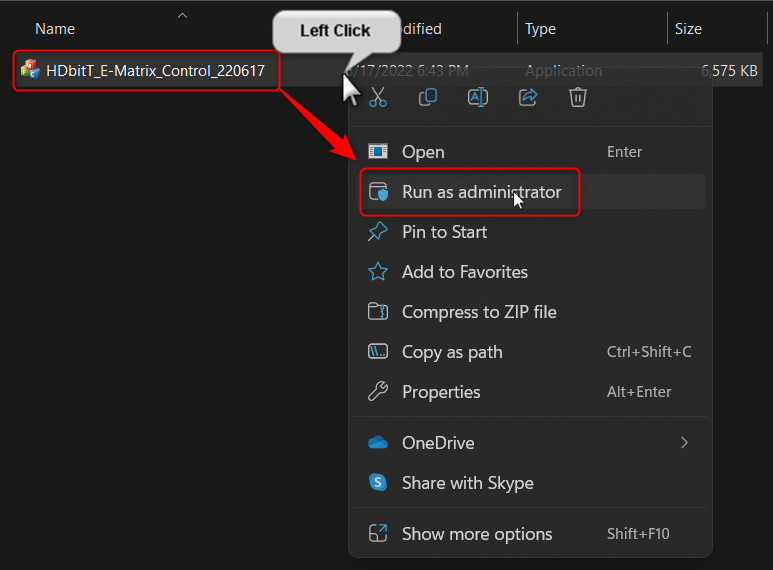Select Pin to Start
Screen dimensions: 773x570
tap(444, 232)
